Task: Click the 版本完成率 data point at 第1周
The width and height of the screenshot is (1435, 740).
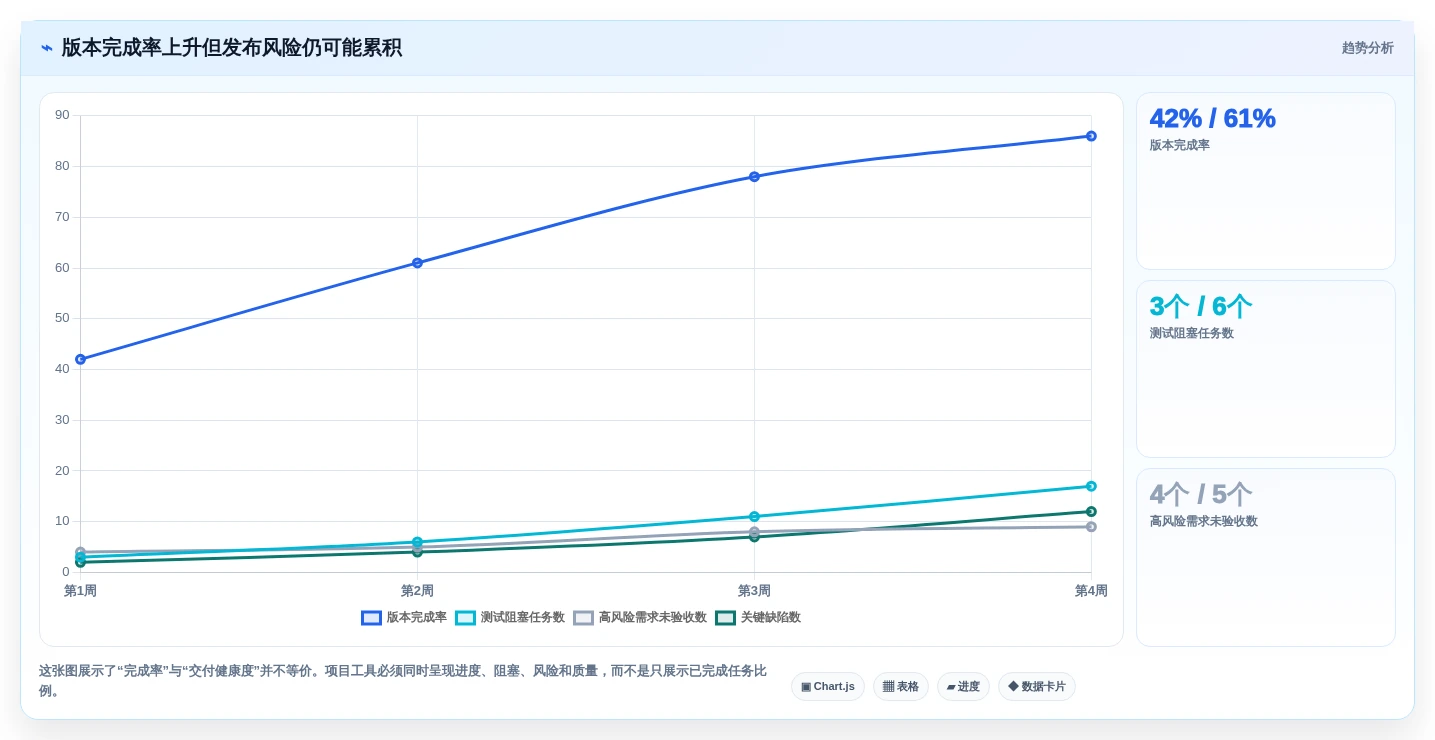Action: tap(80, 359)
